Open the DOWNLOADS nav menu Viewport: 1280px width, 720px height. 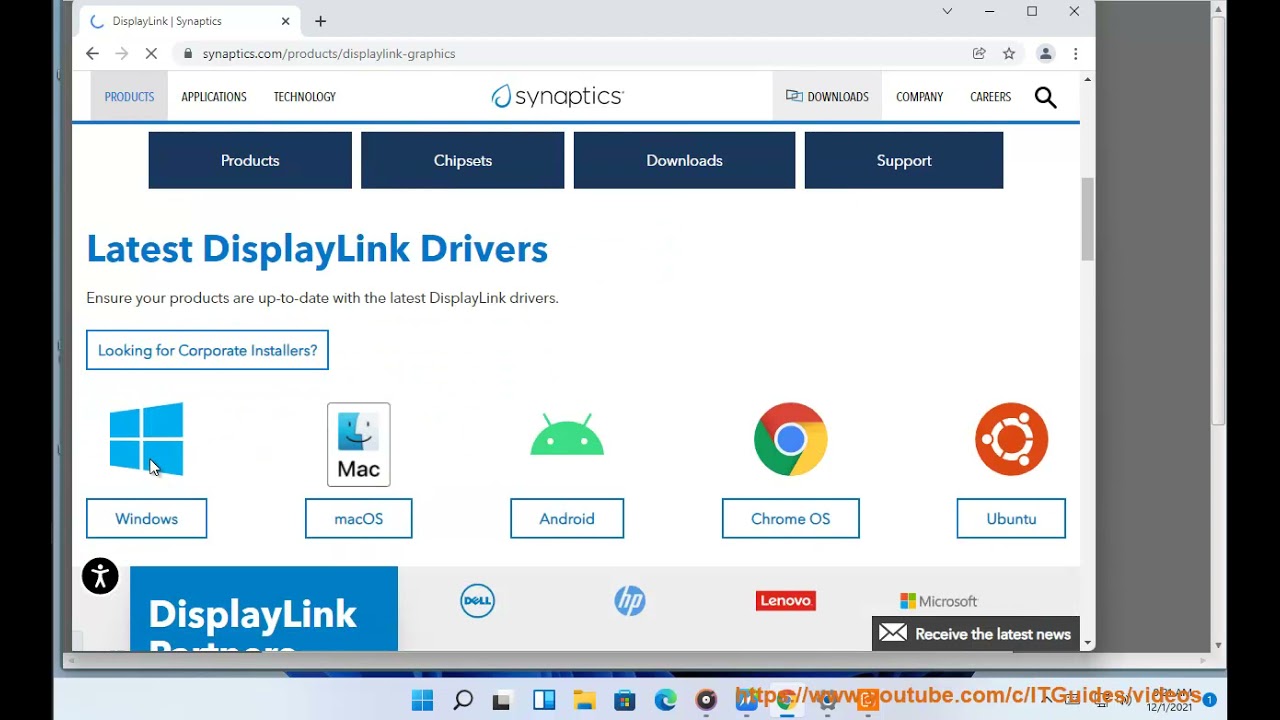(x=827, y=97)
